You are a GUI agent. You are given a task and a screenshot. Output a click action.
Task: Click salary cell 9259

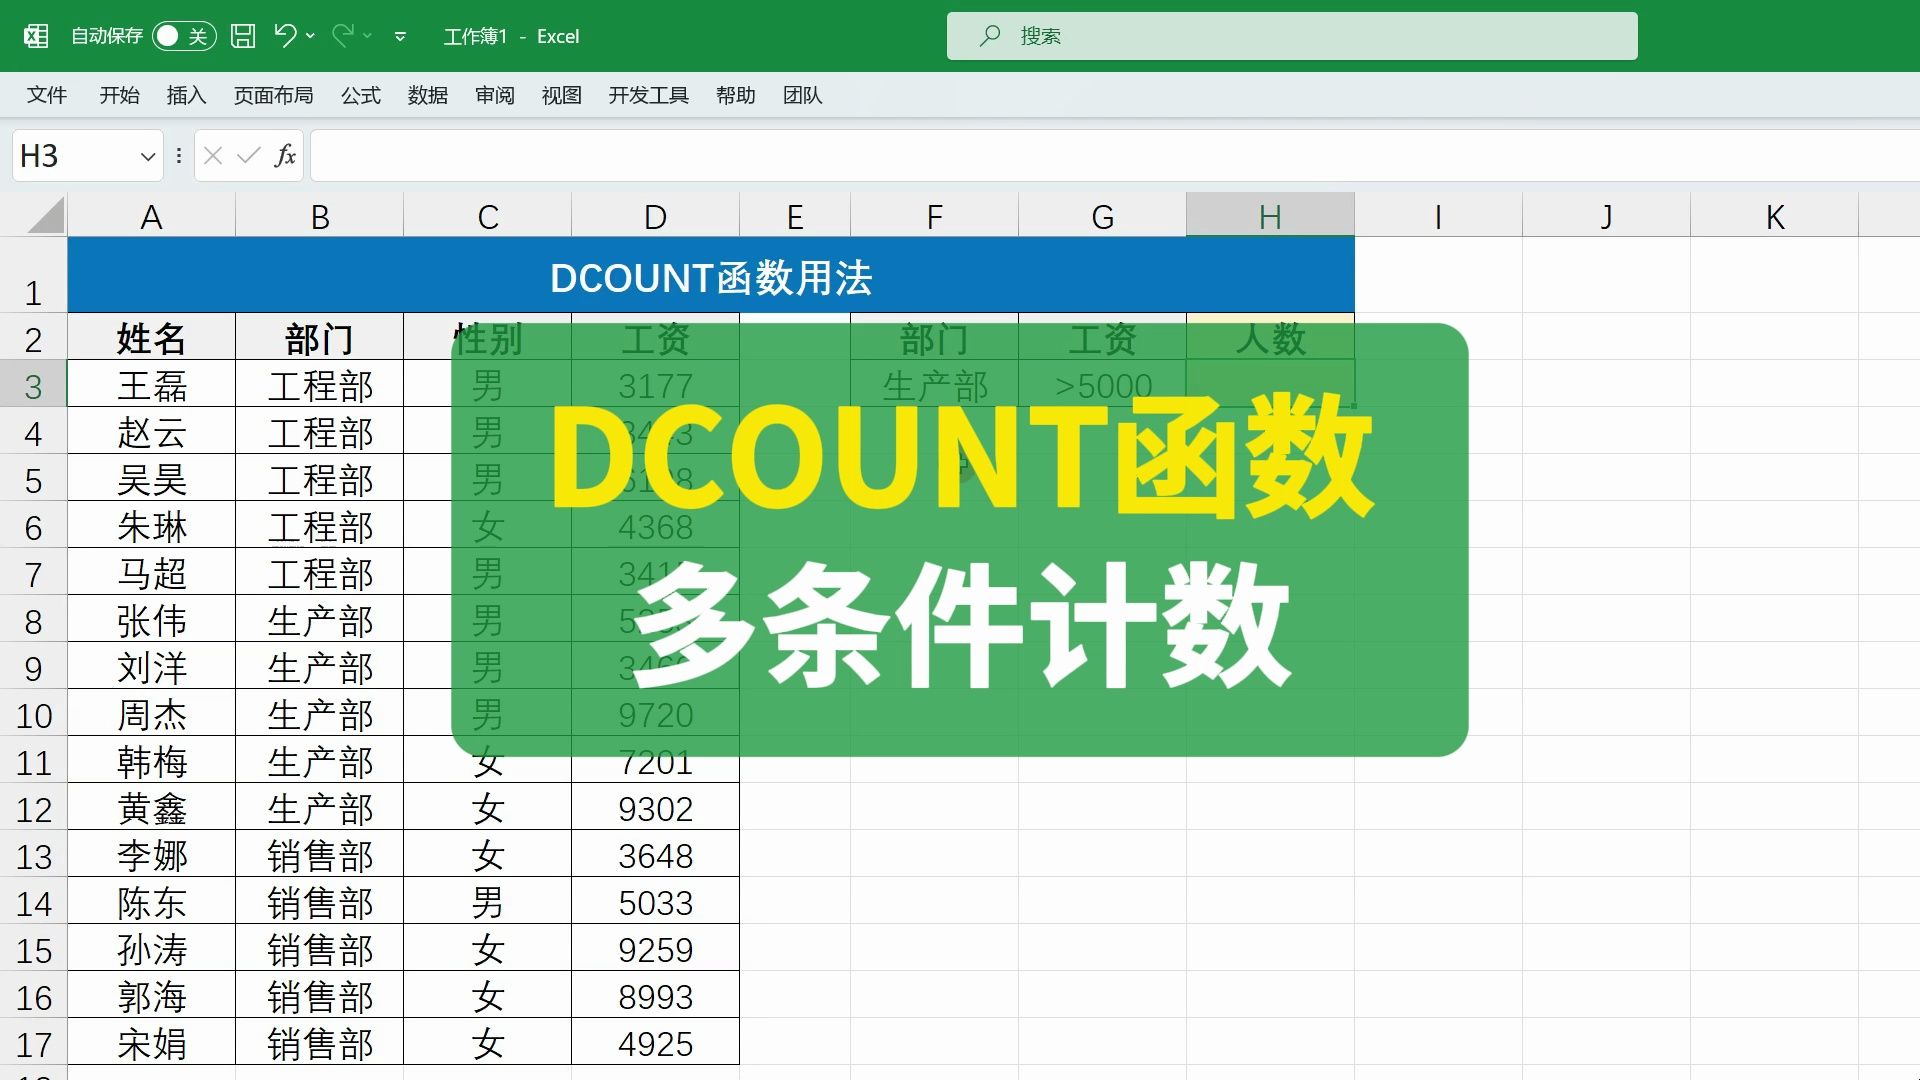pos(655,949)
